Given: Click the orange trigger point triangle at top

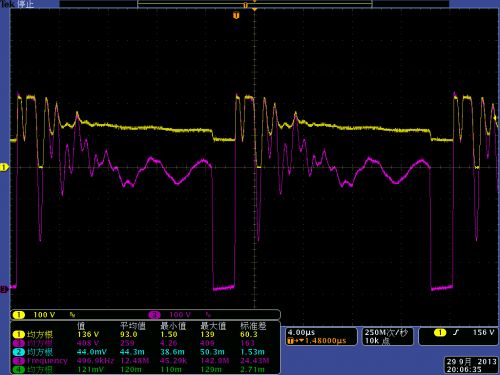Looking at the screenshot, I should point(255,10).
